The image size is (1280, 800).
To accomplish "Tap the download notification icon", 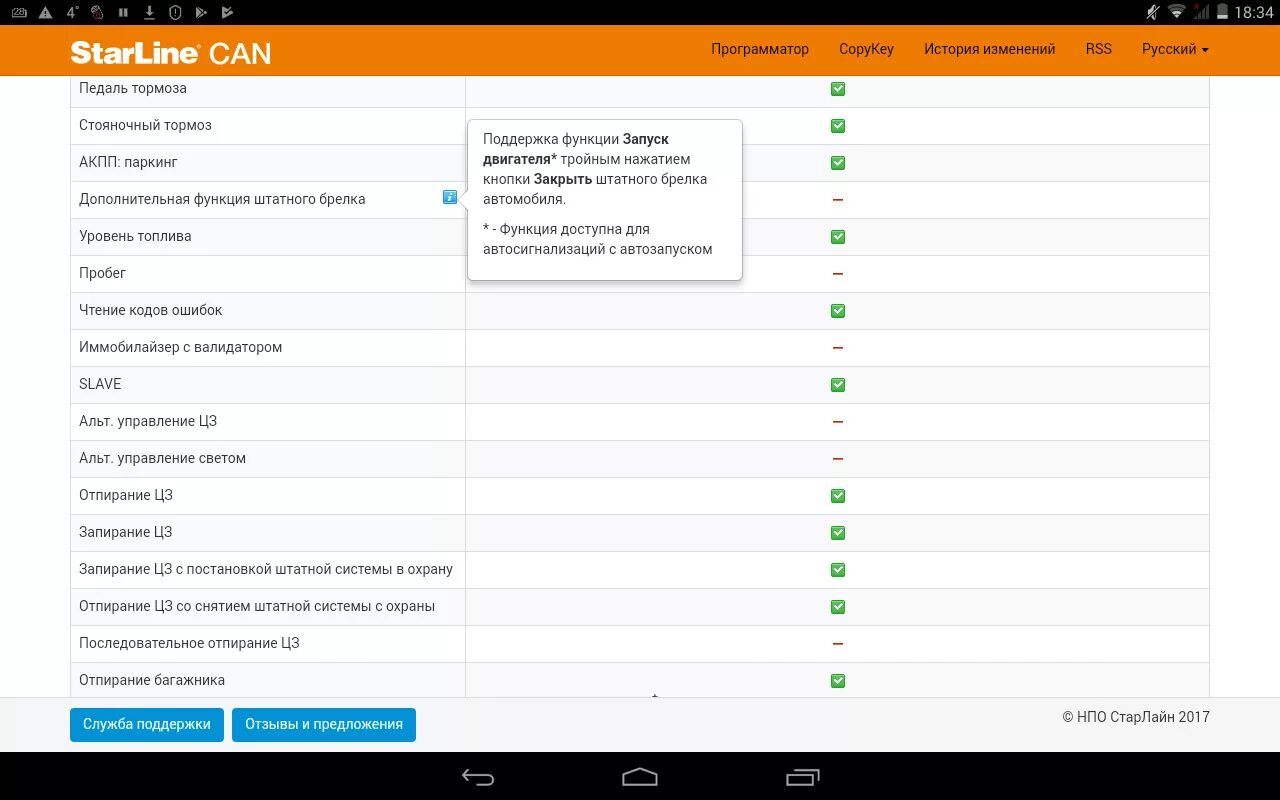I will tap(149, 13).
